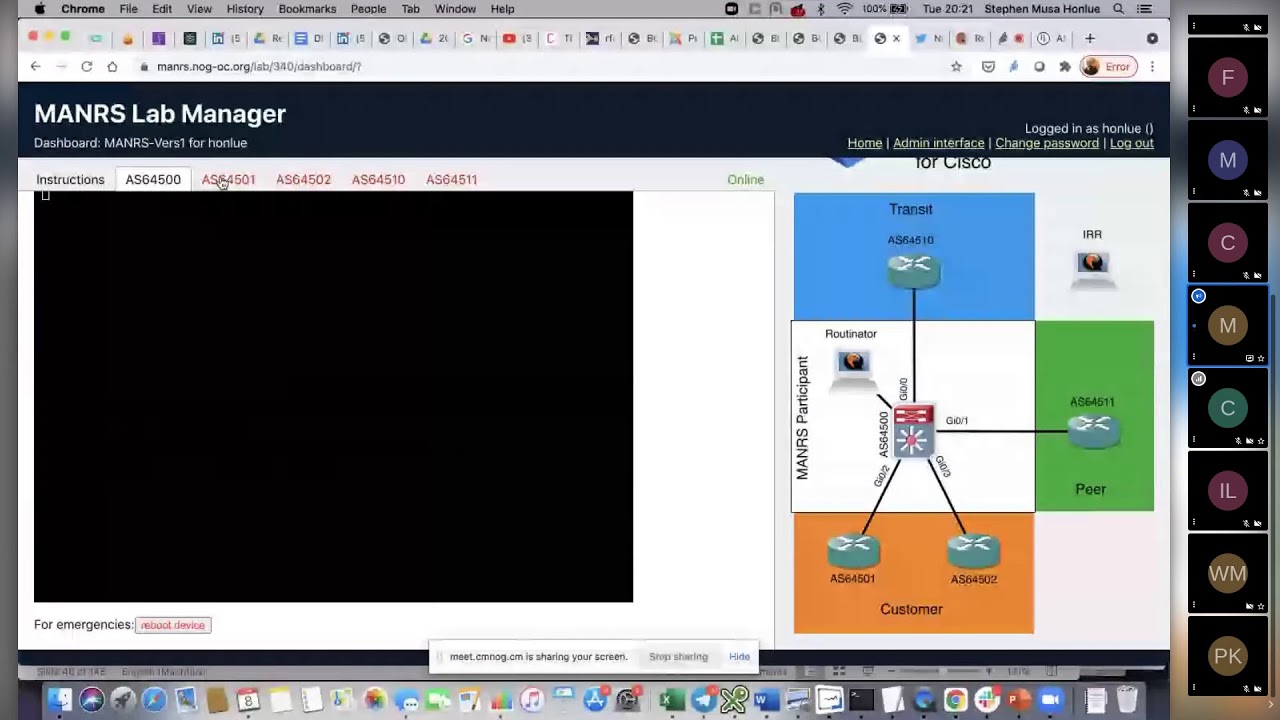The width and height of the screenshot is (1280, 720).
Task: Select participant PK video tile
Action: (x=1227, y=656)
